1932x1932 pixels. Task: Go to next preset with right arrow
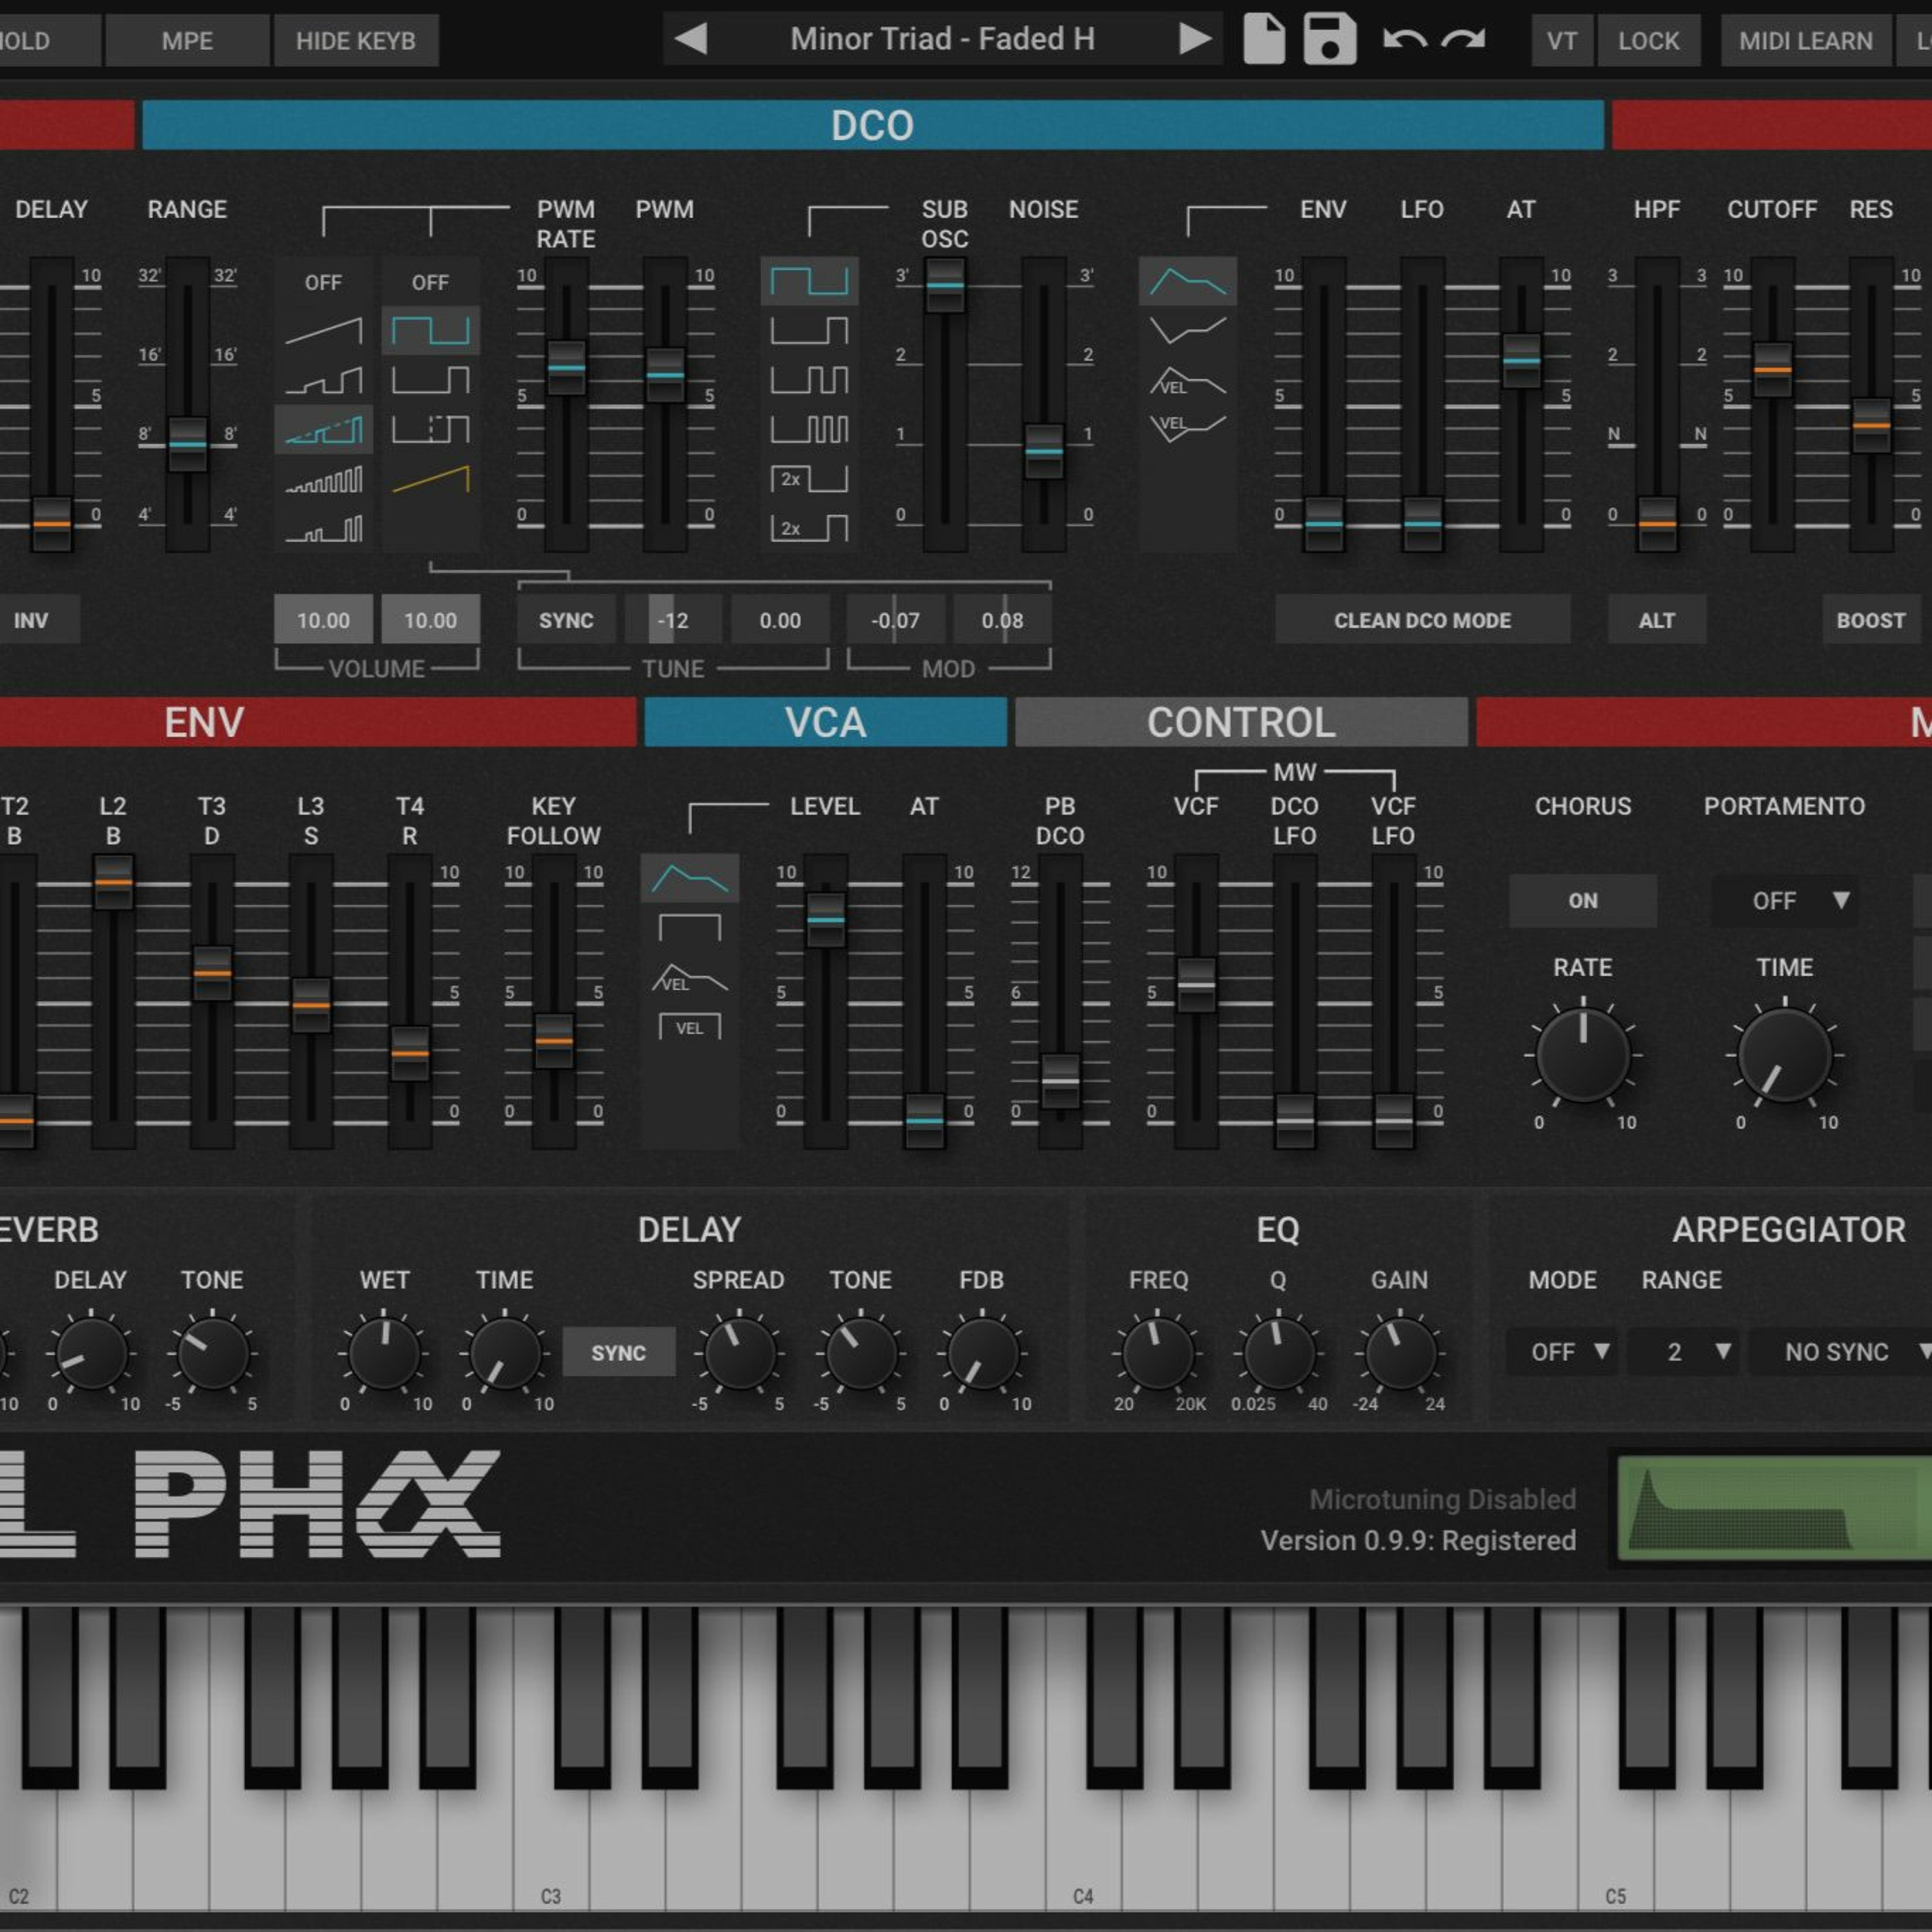click(x=1194, y=40)
